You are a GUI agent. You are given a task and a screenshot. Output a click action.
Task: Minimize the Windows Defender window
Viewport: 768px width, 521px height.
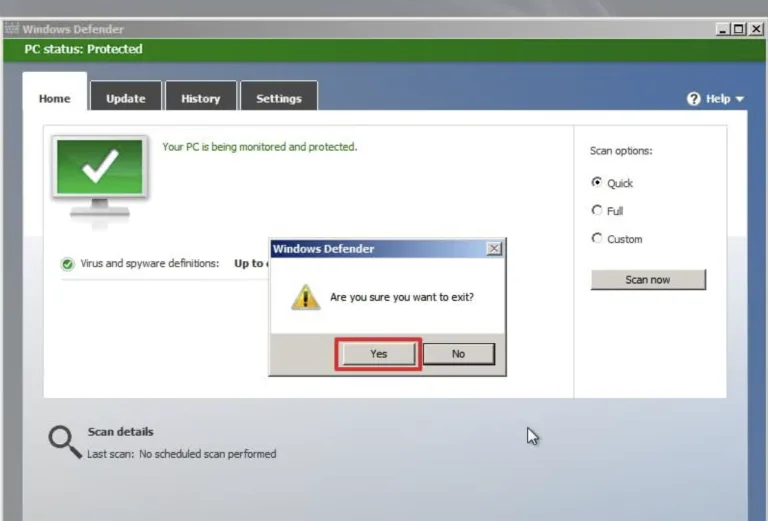(722, 29)
